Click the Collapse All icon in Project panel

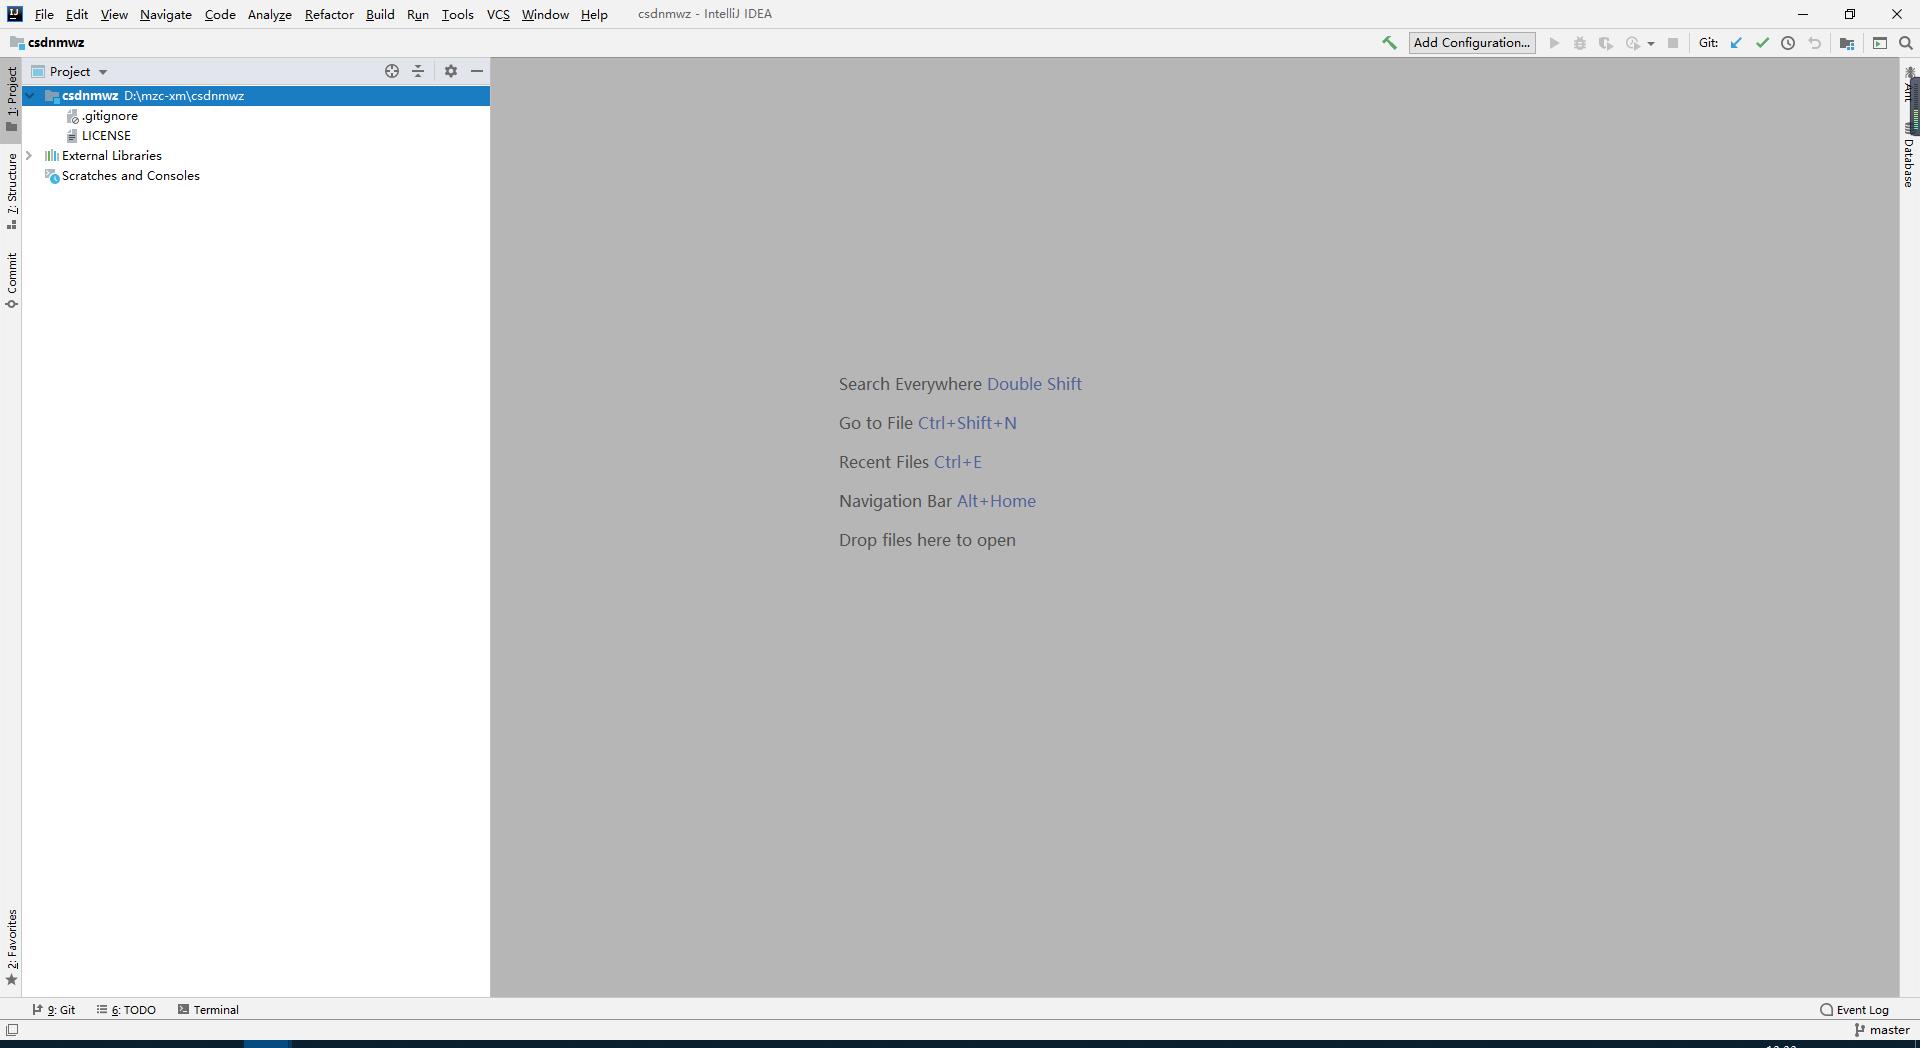pos(418,71)
